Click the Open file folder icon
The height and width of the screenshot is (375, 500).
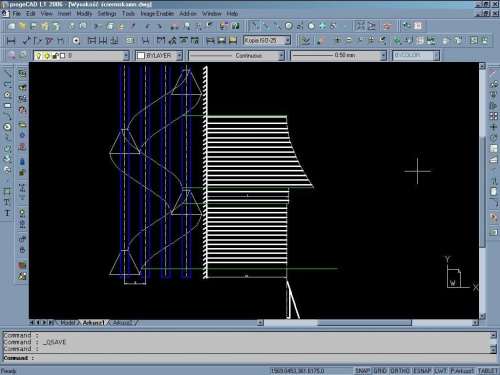pyautogui.click(x=22, y=26)
